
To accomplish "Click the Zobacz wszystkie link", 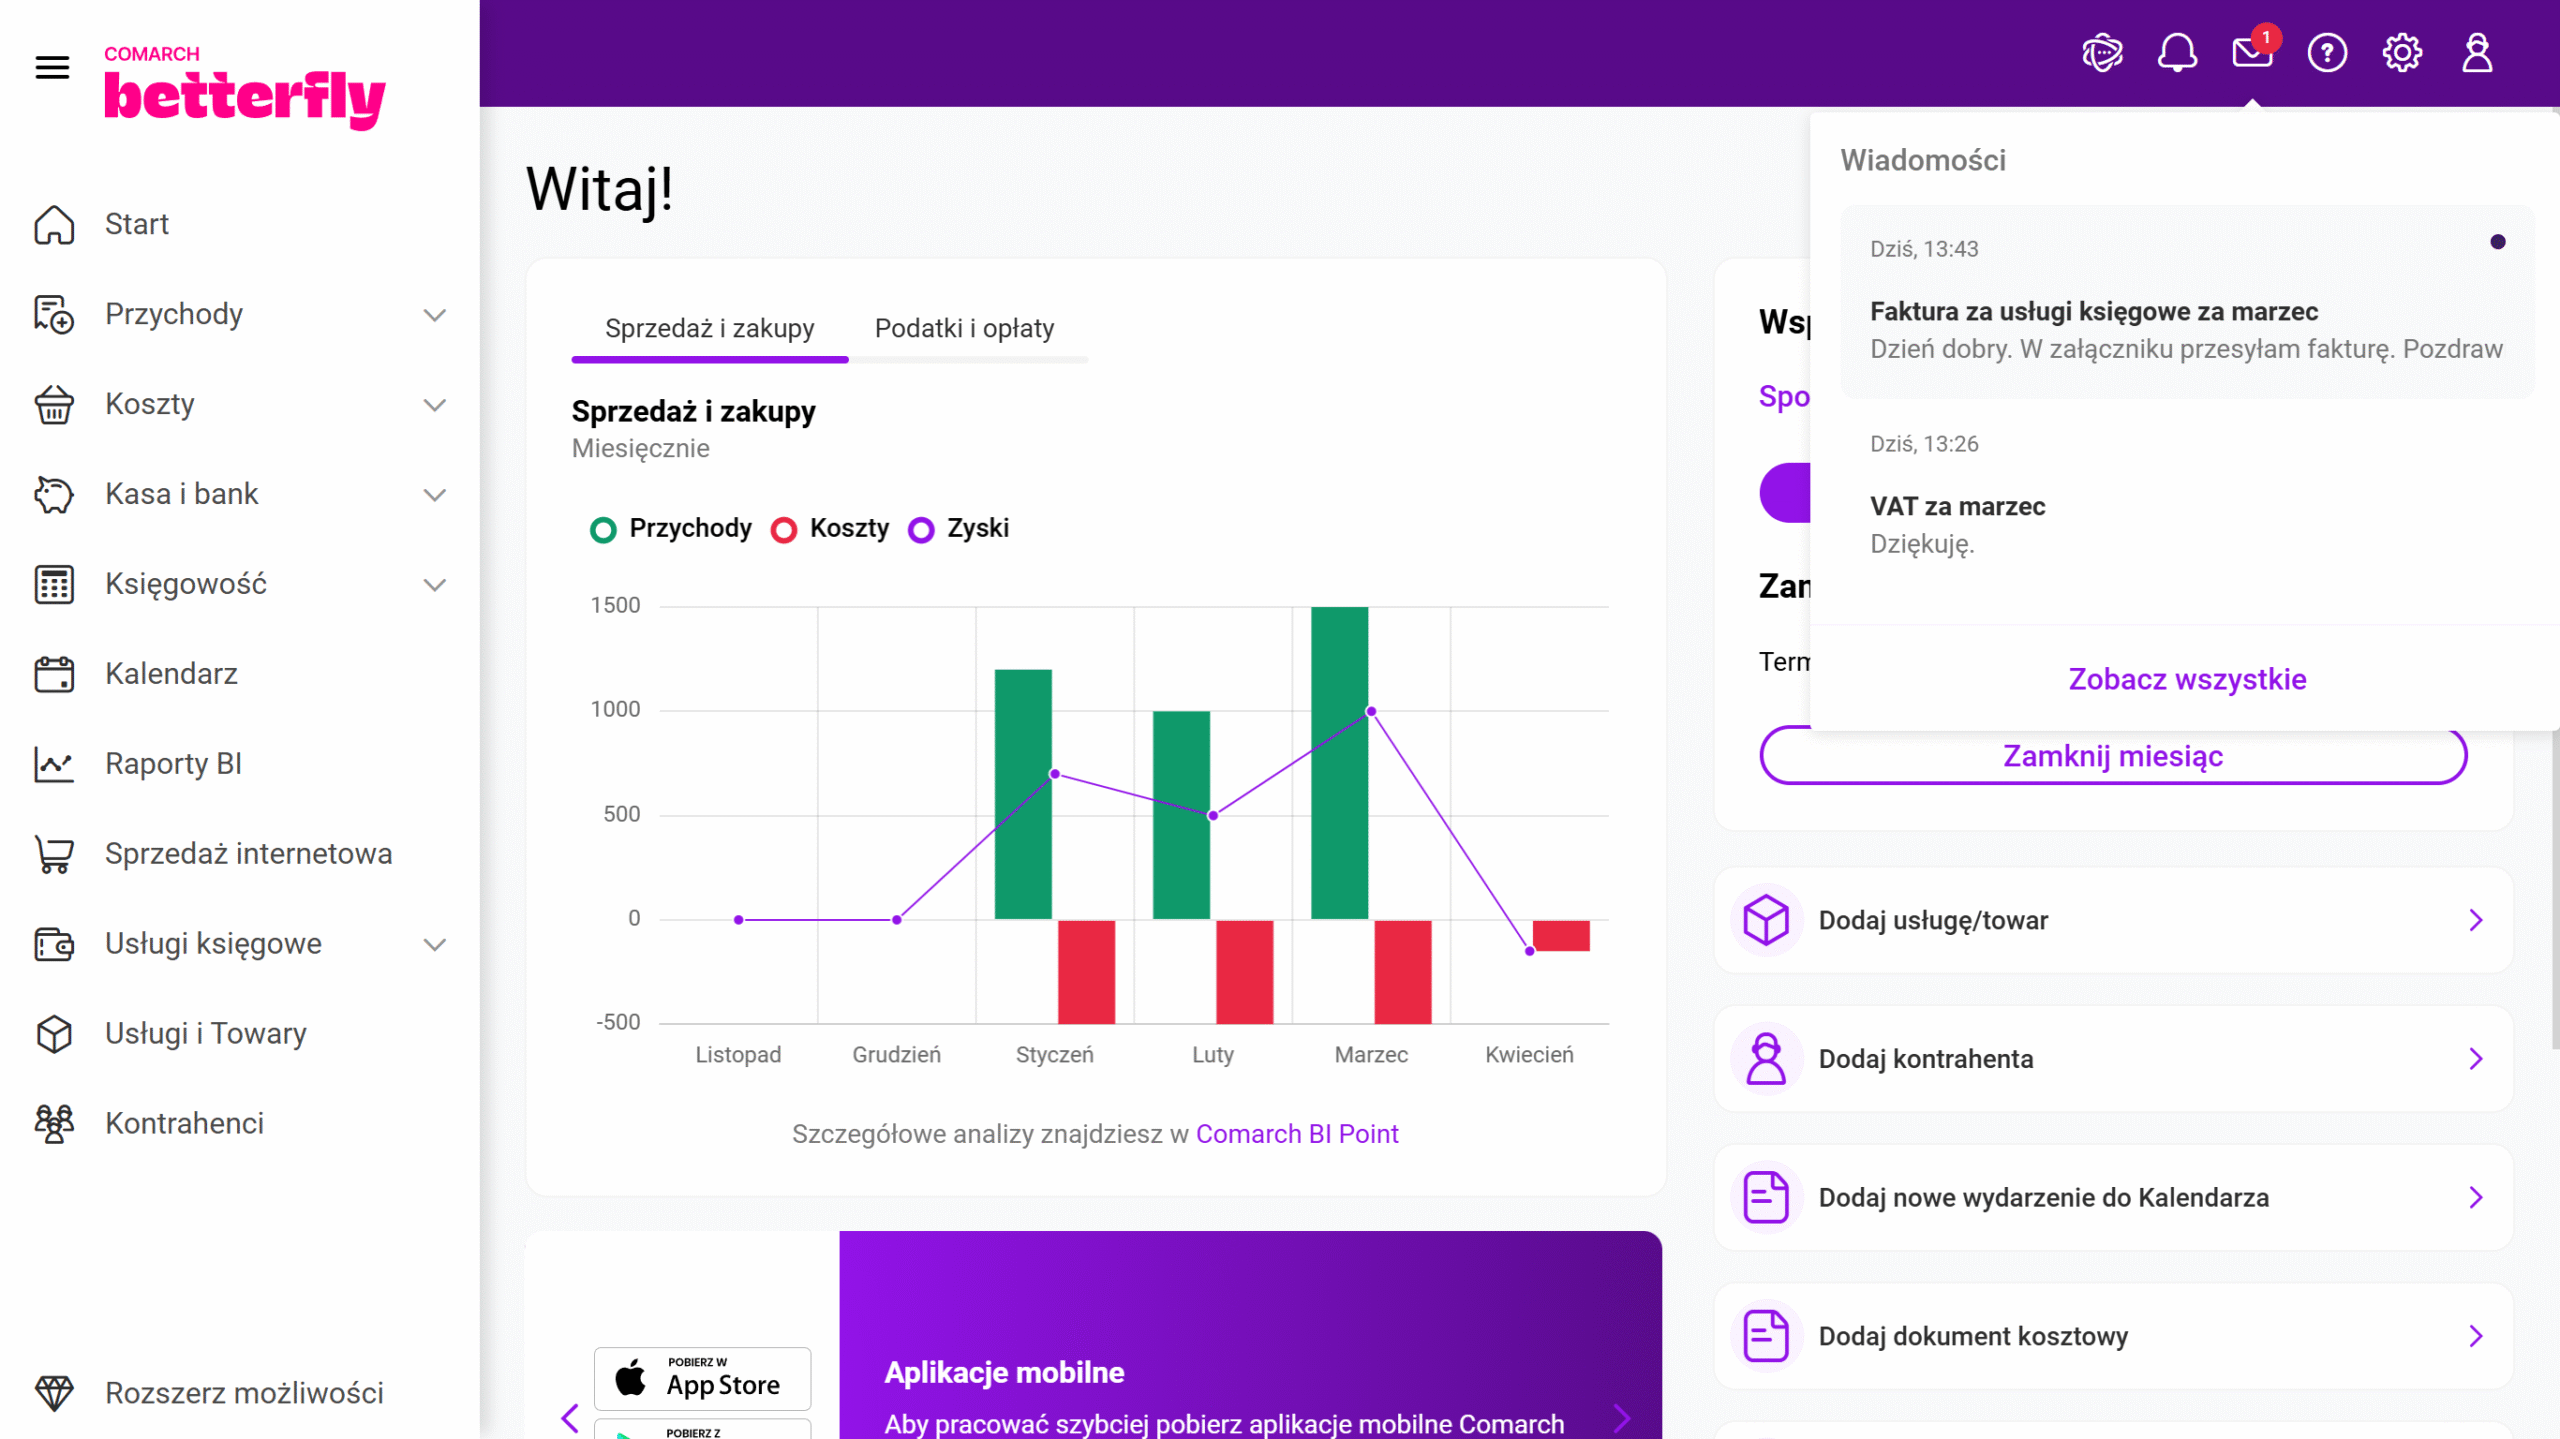I will click(2187, 679).
